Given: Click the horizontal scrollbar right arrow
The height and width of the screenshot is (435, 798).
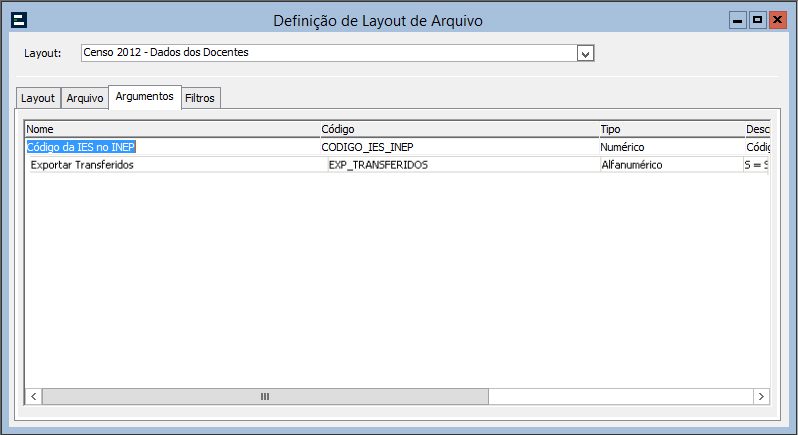Looking at the screenshot, I should tap(761, 396).
